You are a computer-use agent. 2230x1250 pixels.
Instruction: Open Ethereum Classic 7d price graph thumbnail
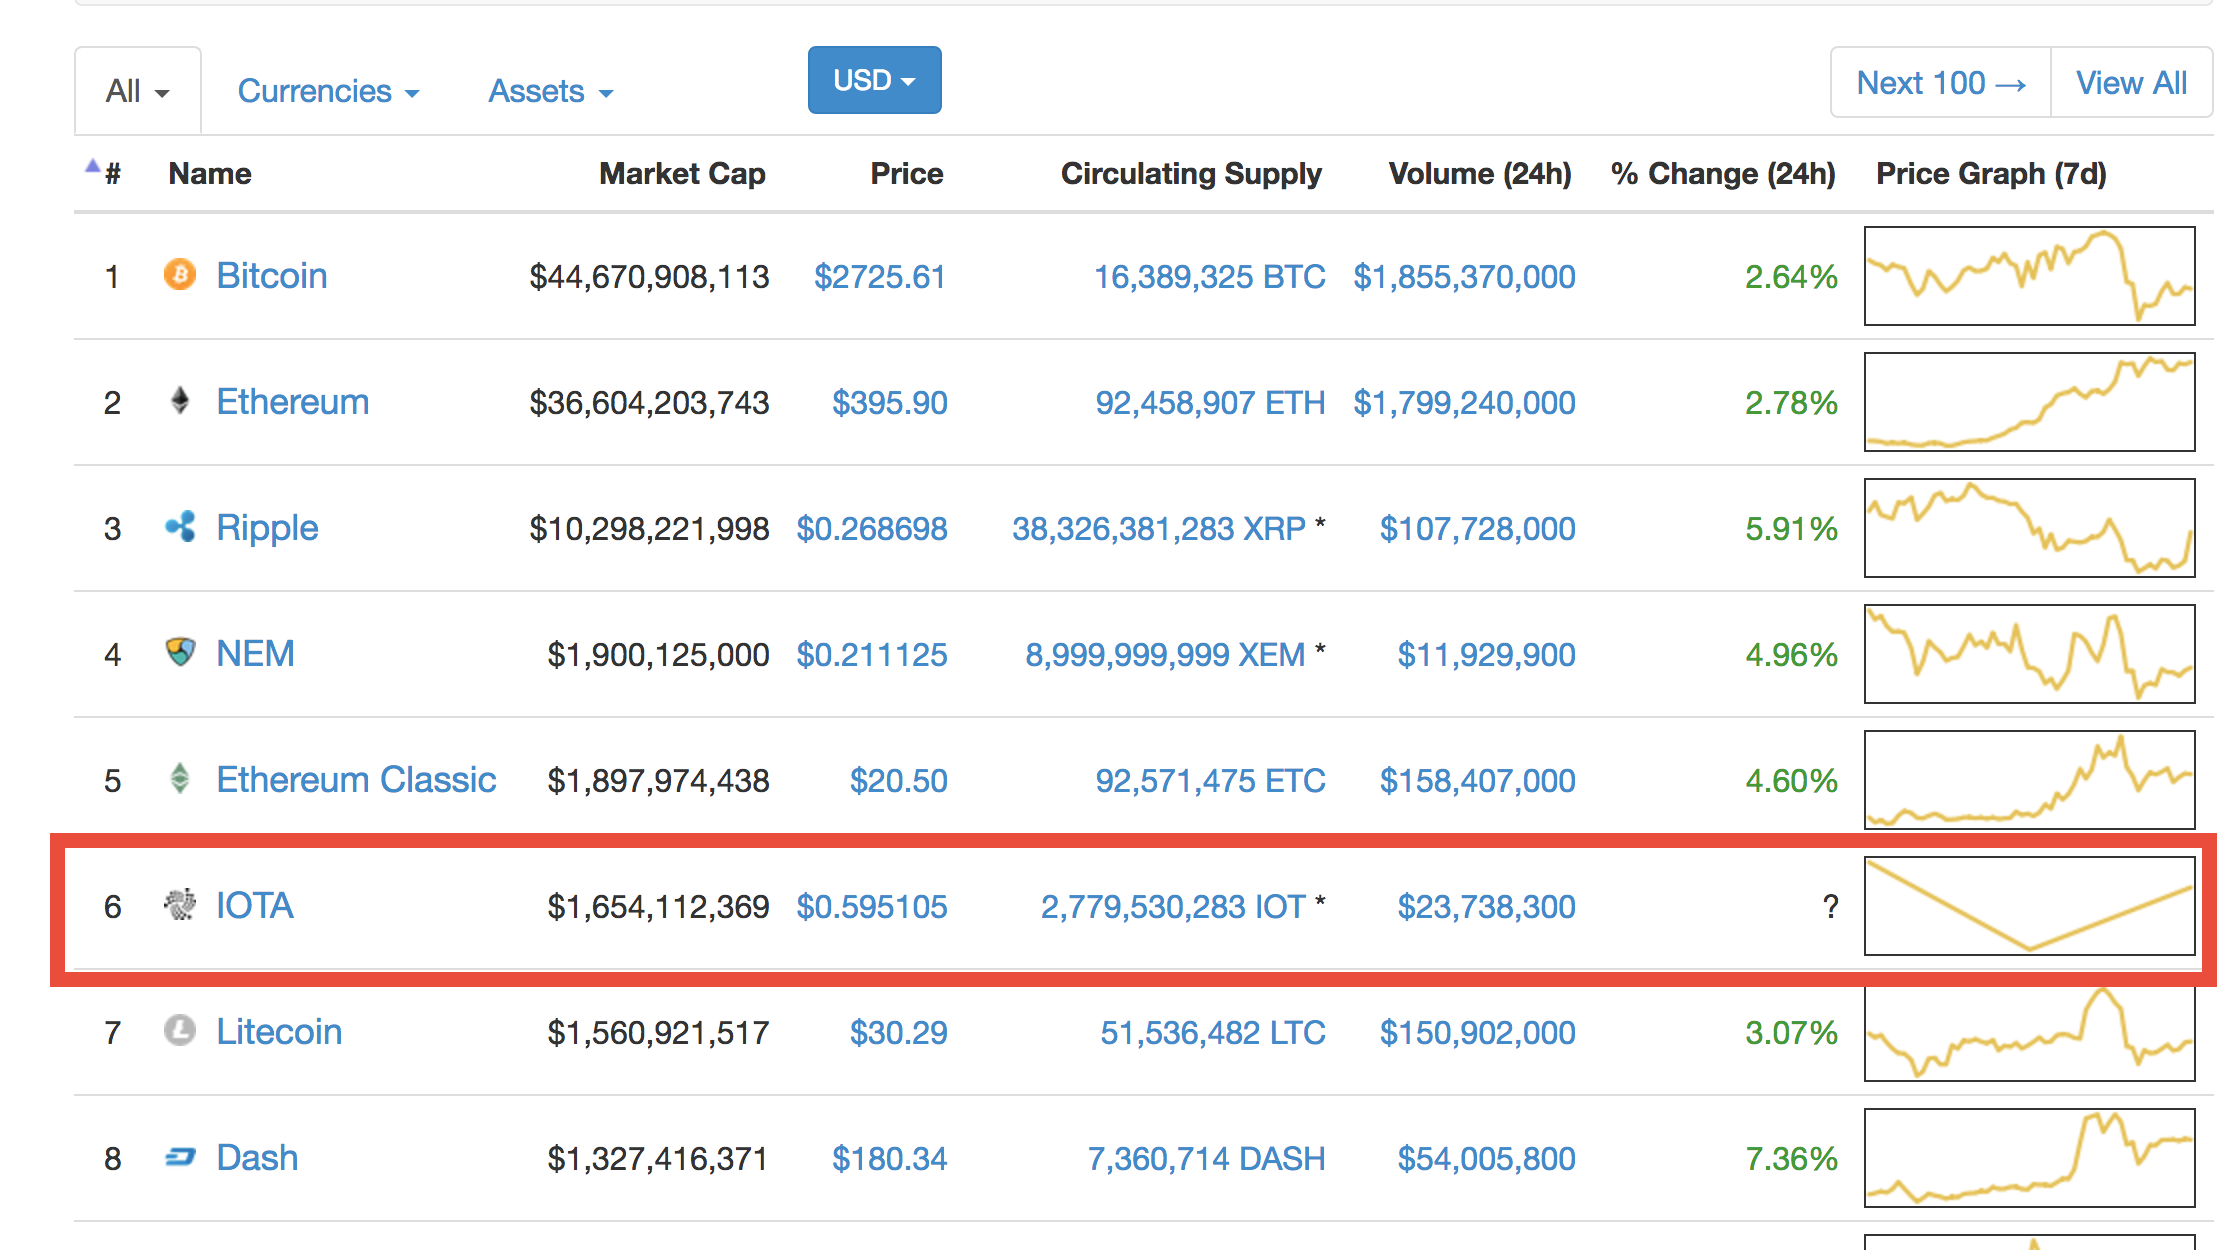tap(2030, 780)
